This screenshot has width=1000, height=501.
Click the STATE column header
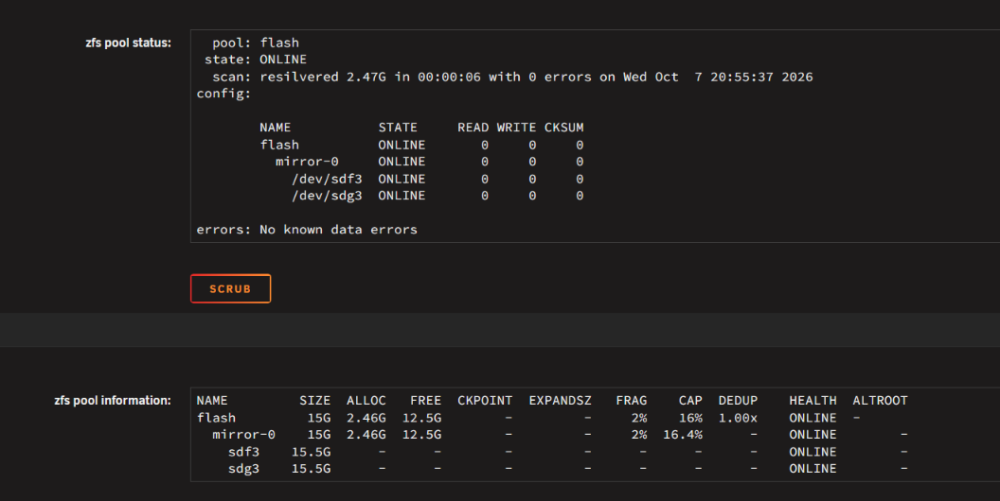click(x=398, y=127)
